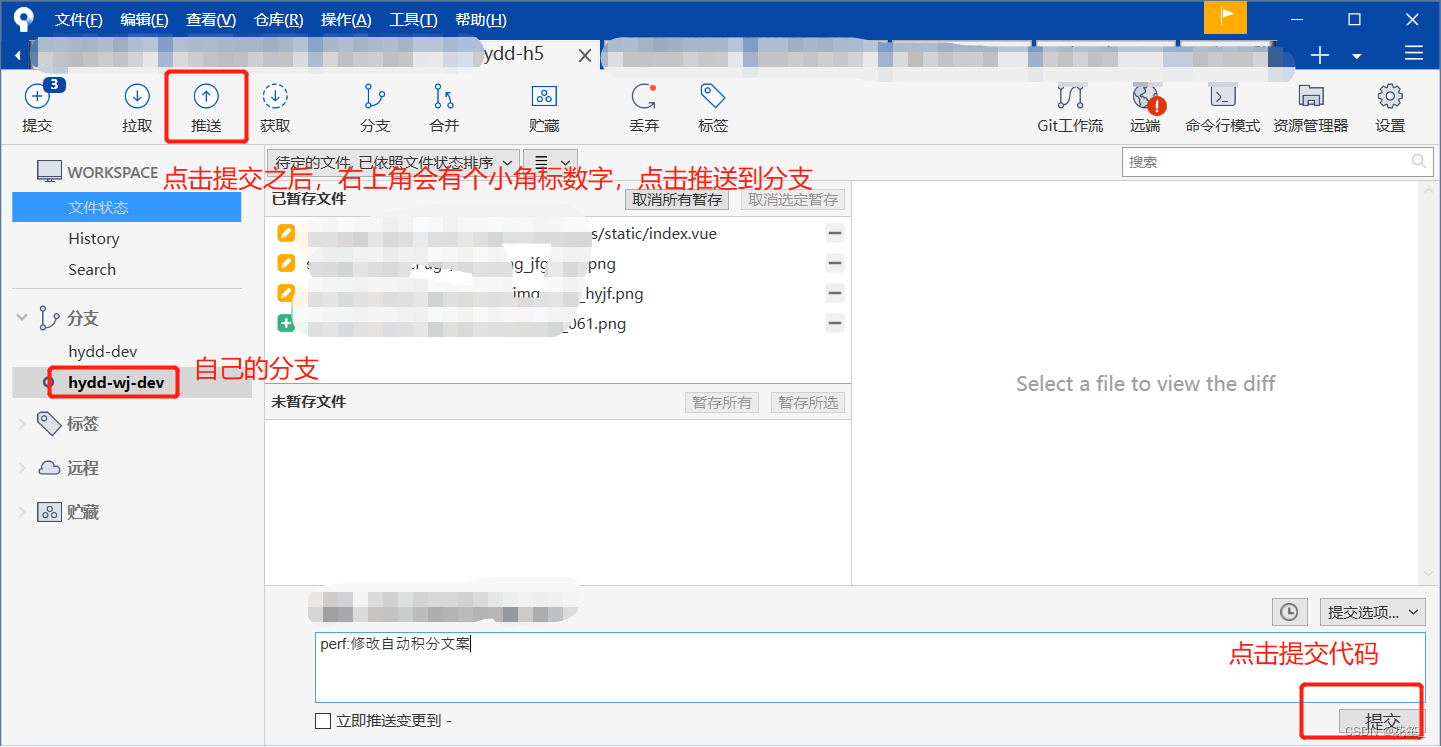Open the 文件(F) menu
The image size is (1441, 747).
pyautogui.click(x=79, y=20)
